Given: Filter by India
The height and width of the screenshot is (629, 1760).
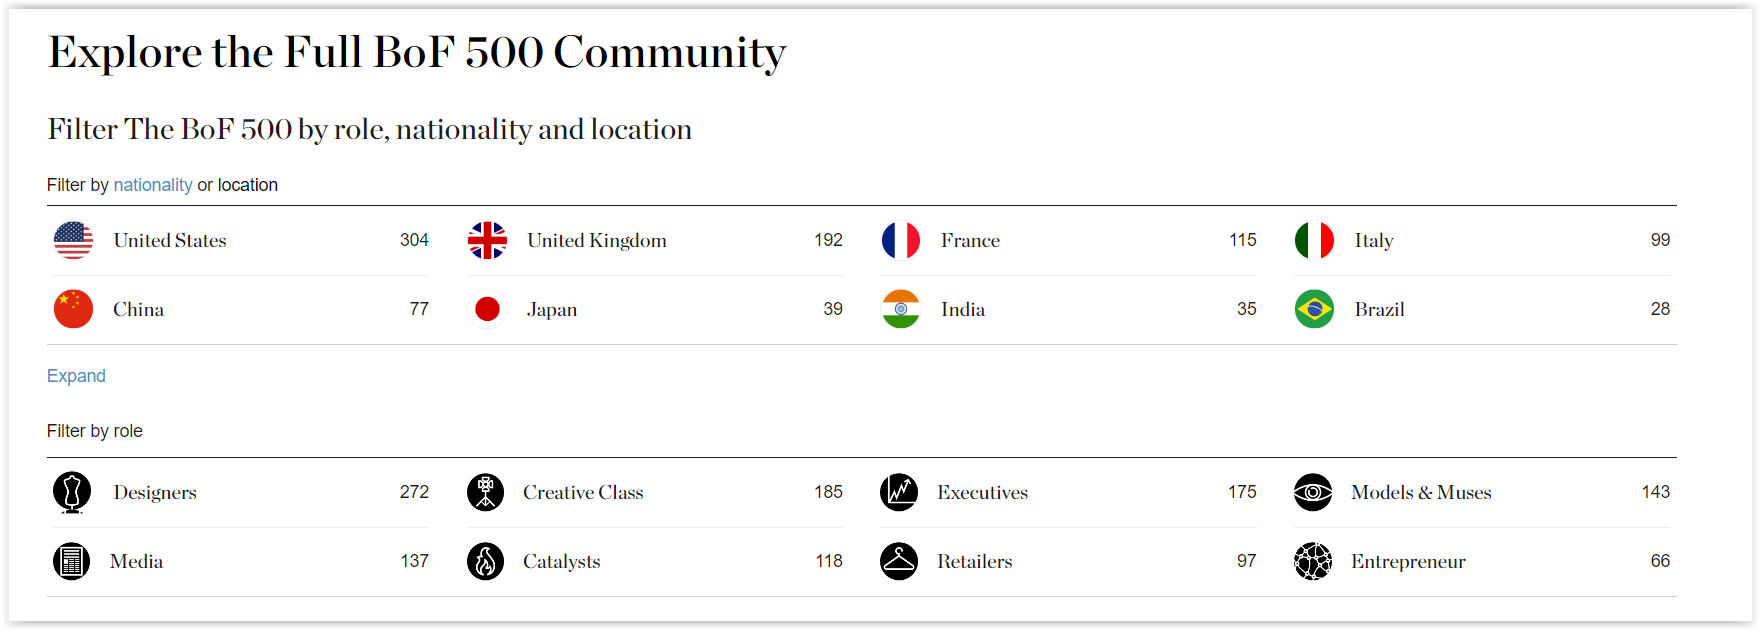Looking at the screenshot, I should (x=1068, y=309).
